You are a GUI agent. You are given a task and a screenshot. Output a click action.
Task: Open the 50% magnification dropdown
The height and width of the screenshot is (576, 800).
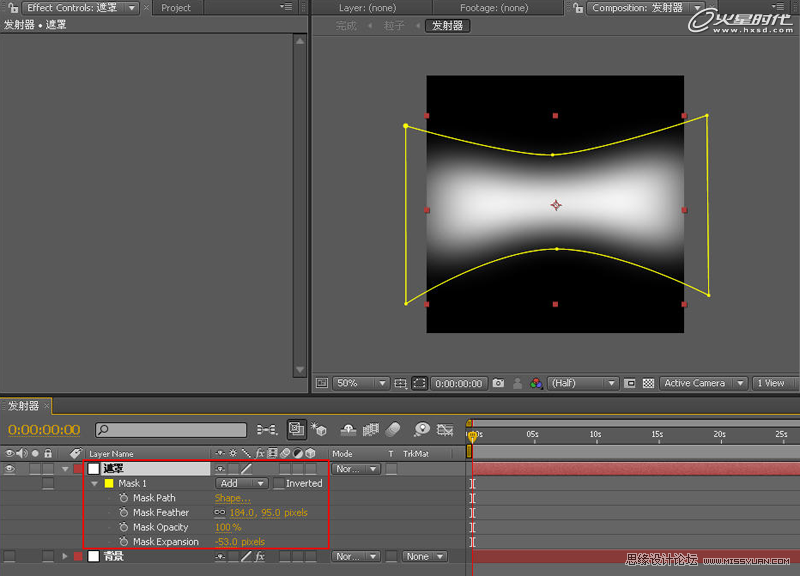click(x=361, y=383)
